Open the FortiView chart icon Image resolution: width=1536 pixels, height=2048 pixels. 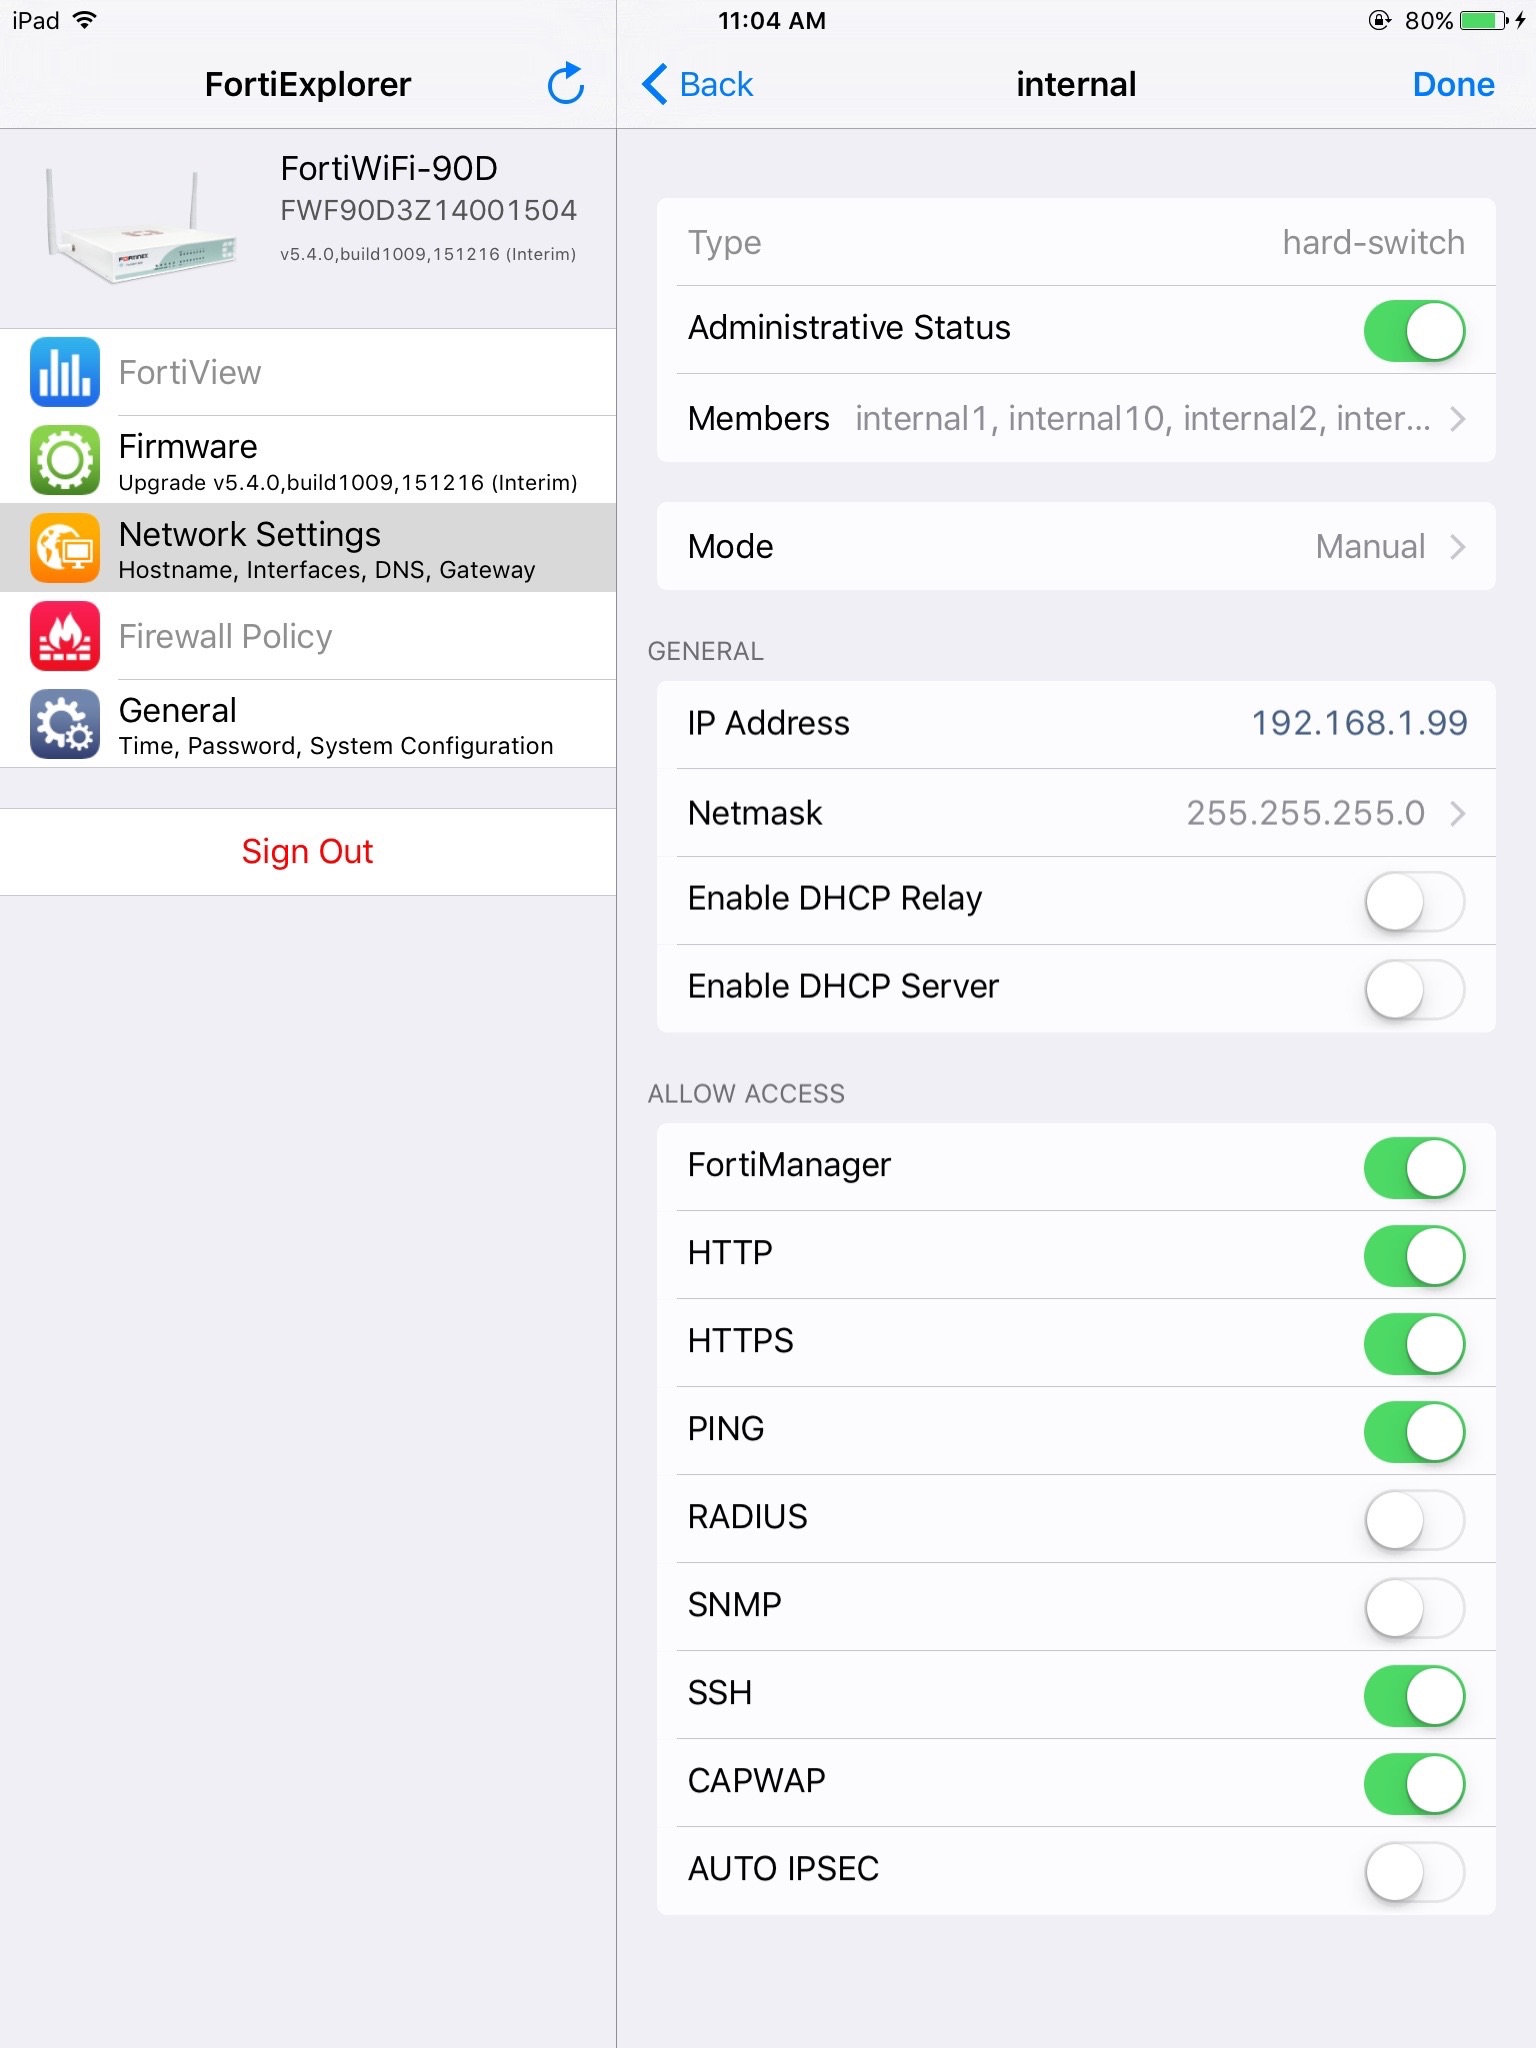(x=65, y=372)
